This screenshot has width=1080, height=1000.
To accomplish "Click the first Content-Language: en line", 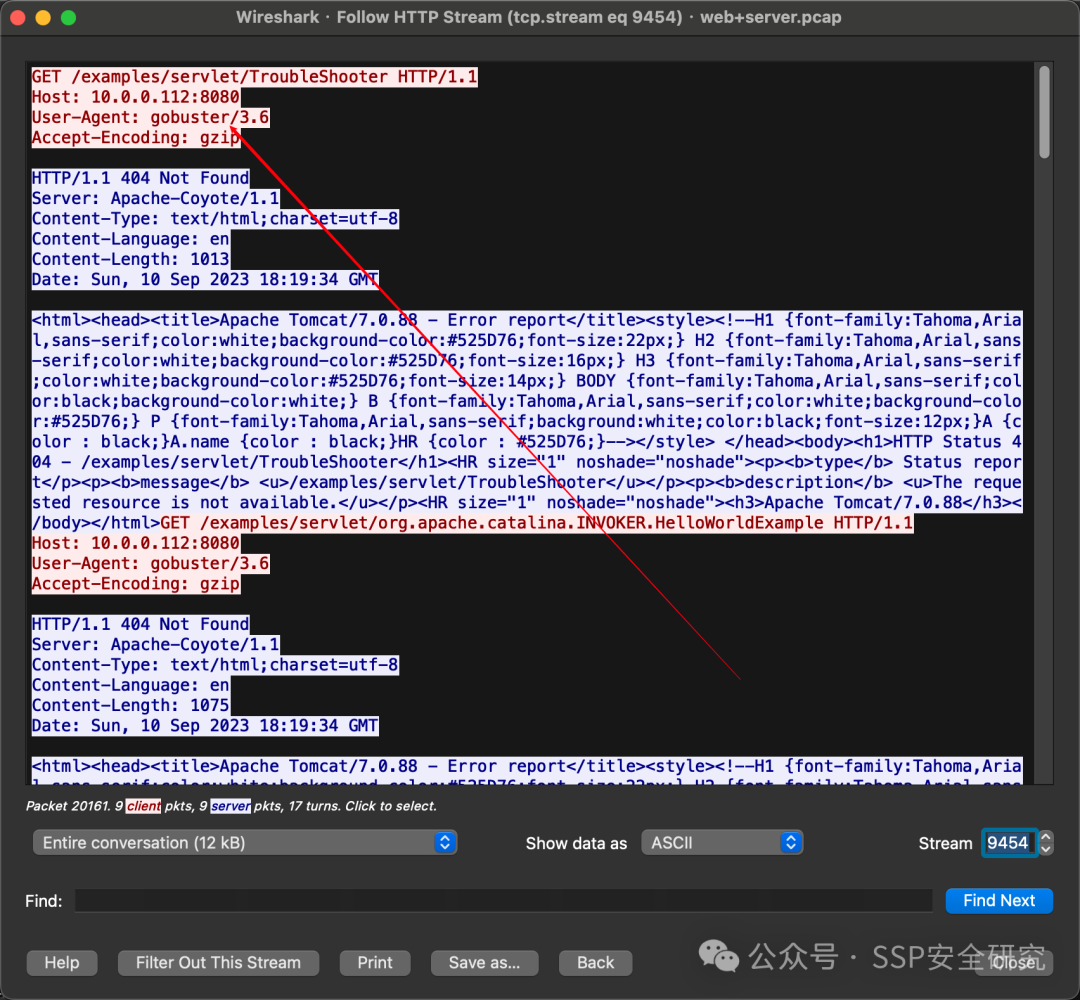I will coord(131,239).
